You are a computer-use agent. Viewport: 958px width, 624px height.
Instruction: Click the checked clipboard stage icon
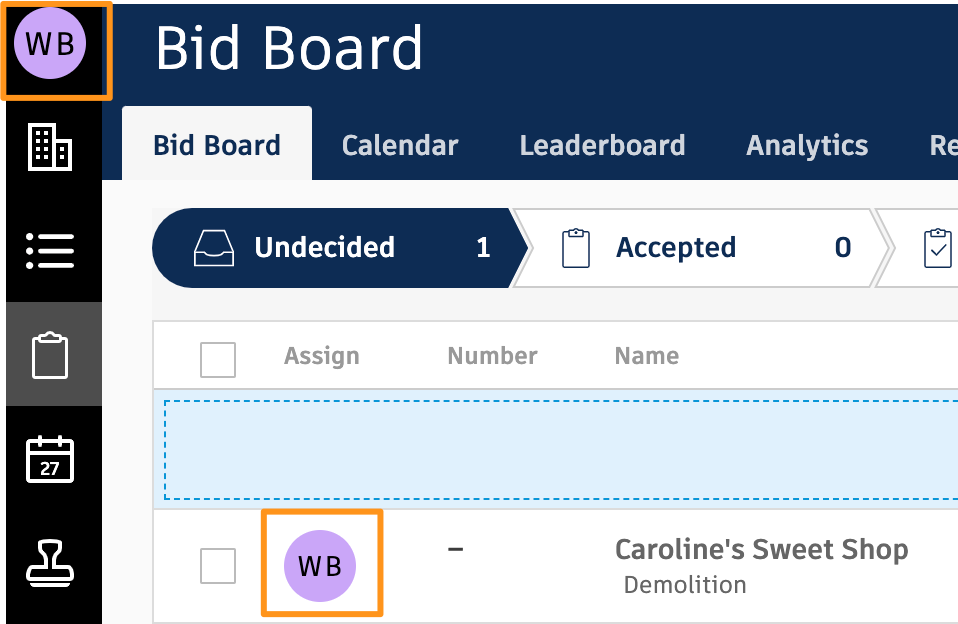[938, 248]
